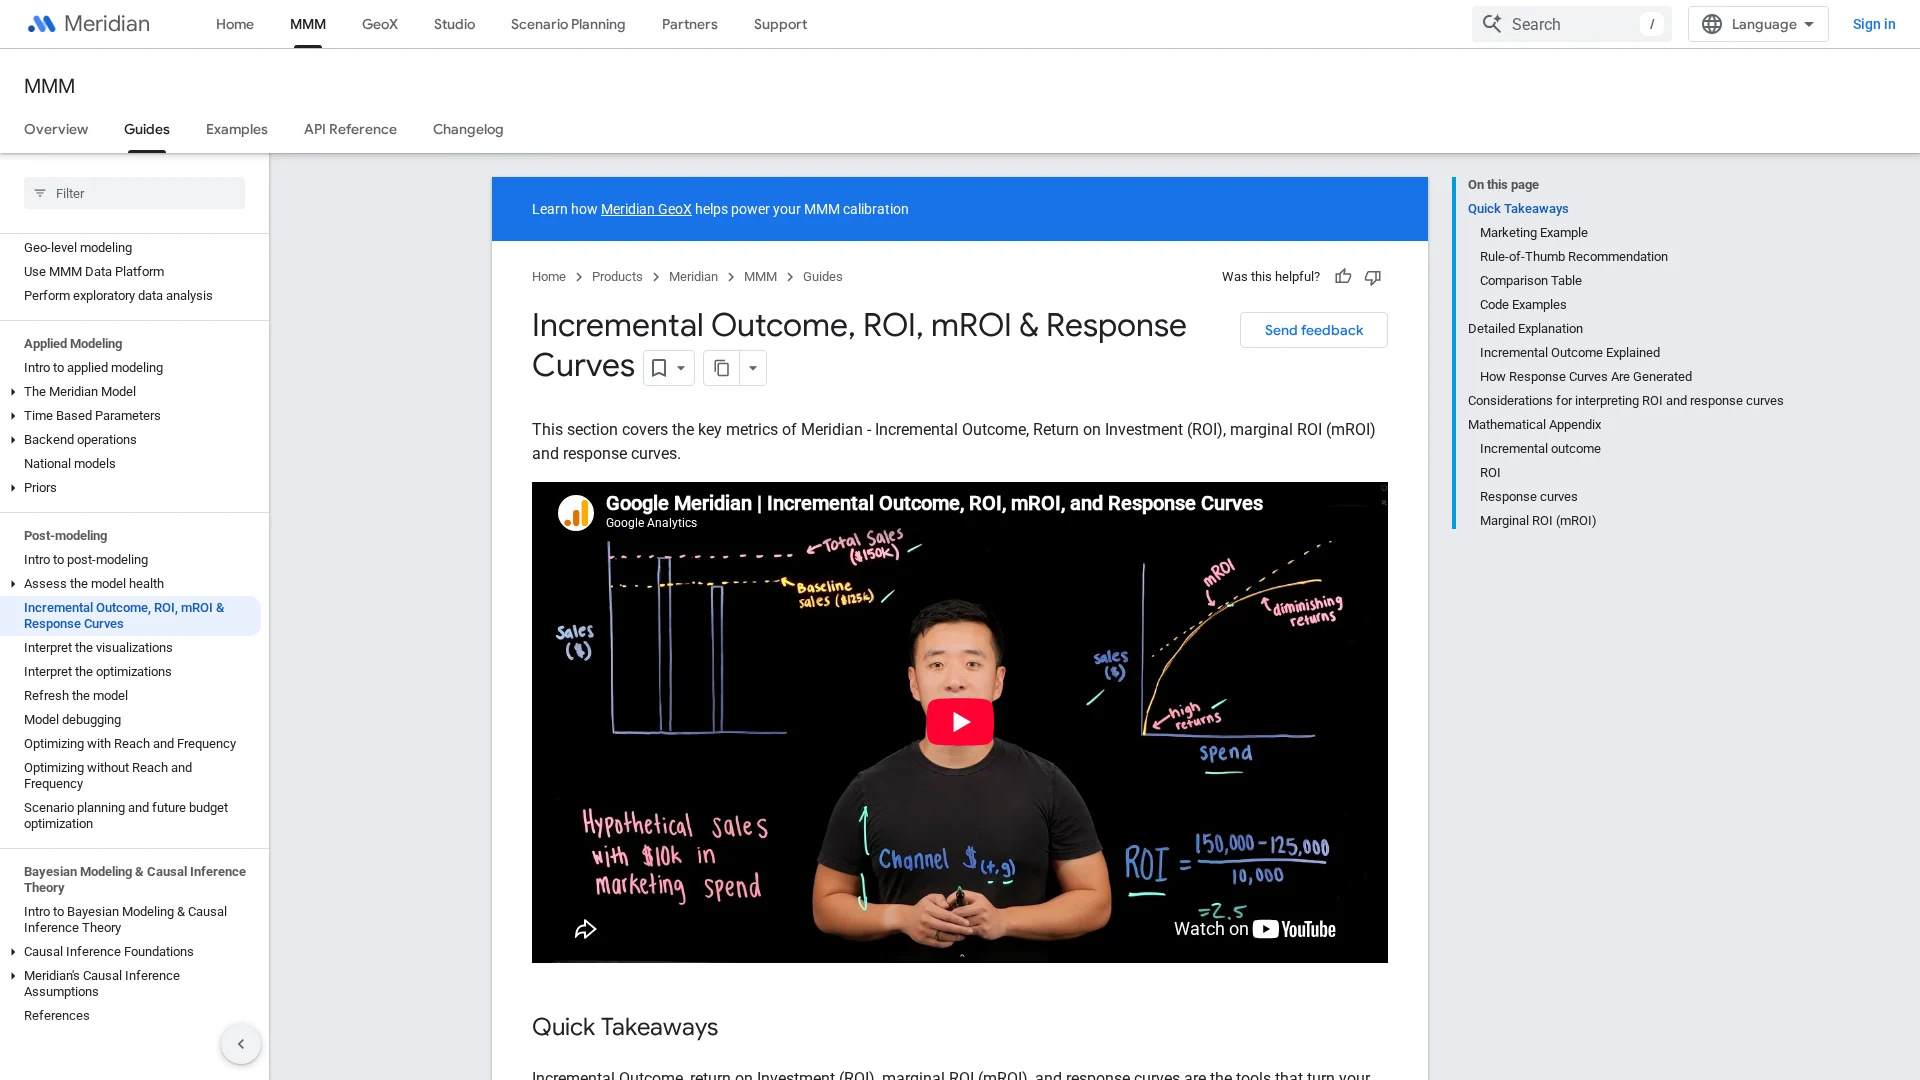Jump to How Response Curves Are Generated

(x=1586, y=377)
